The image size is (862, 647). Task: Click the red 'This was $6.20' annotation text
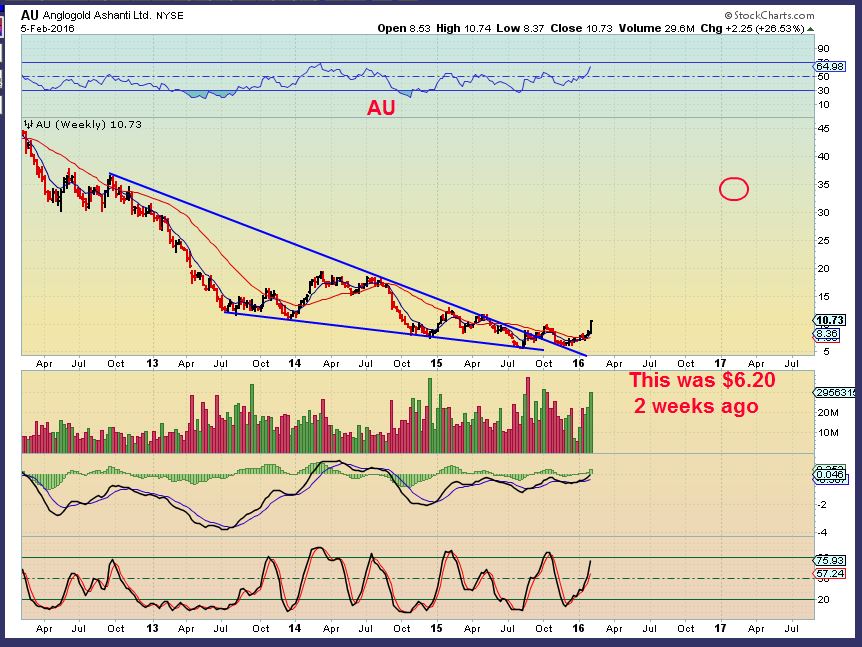pyautogui.click(x=702, y=380)
